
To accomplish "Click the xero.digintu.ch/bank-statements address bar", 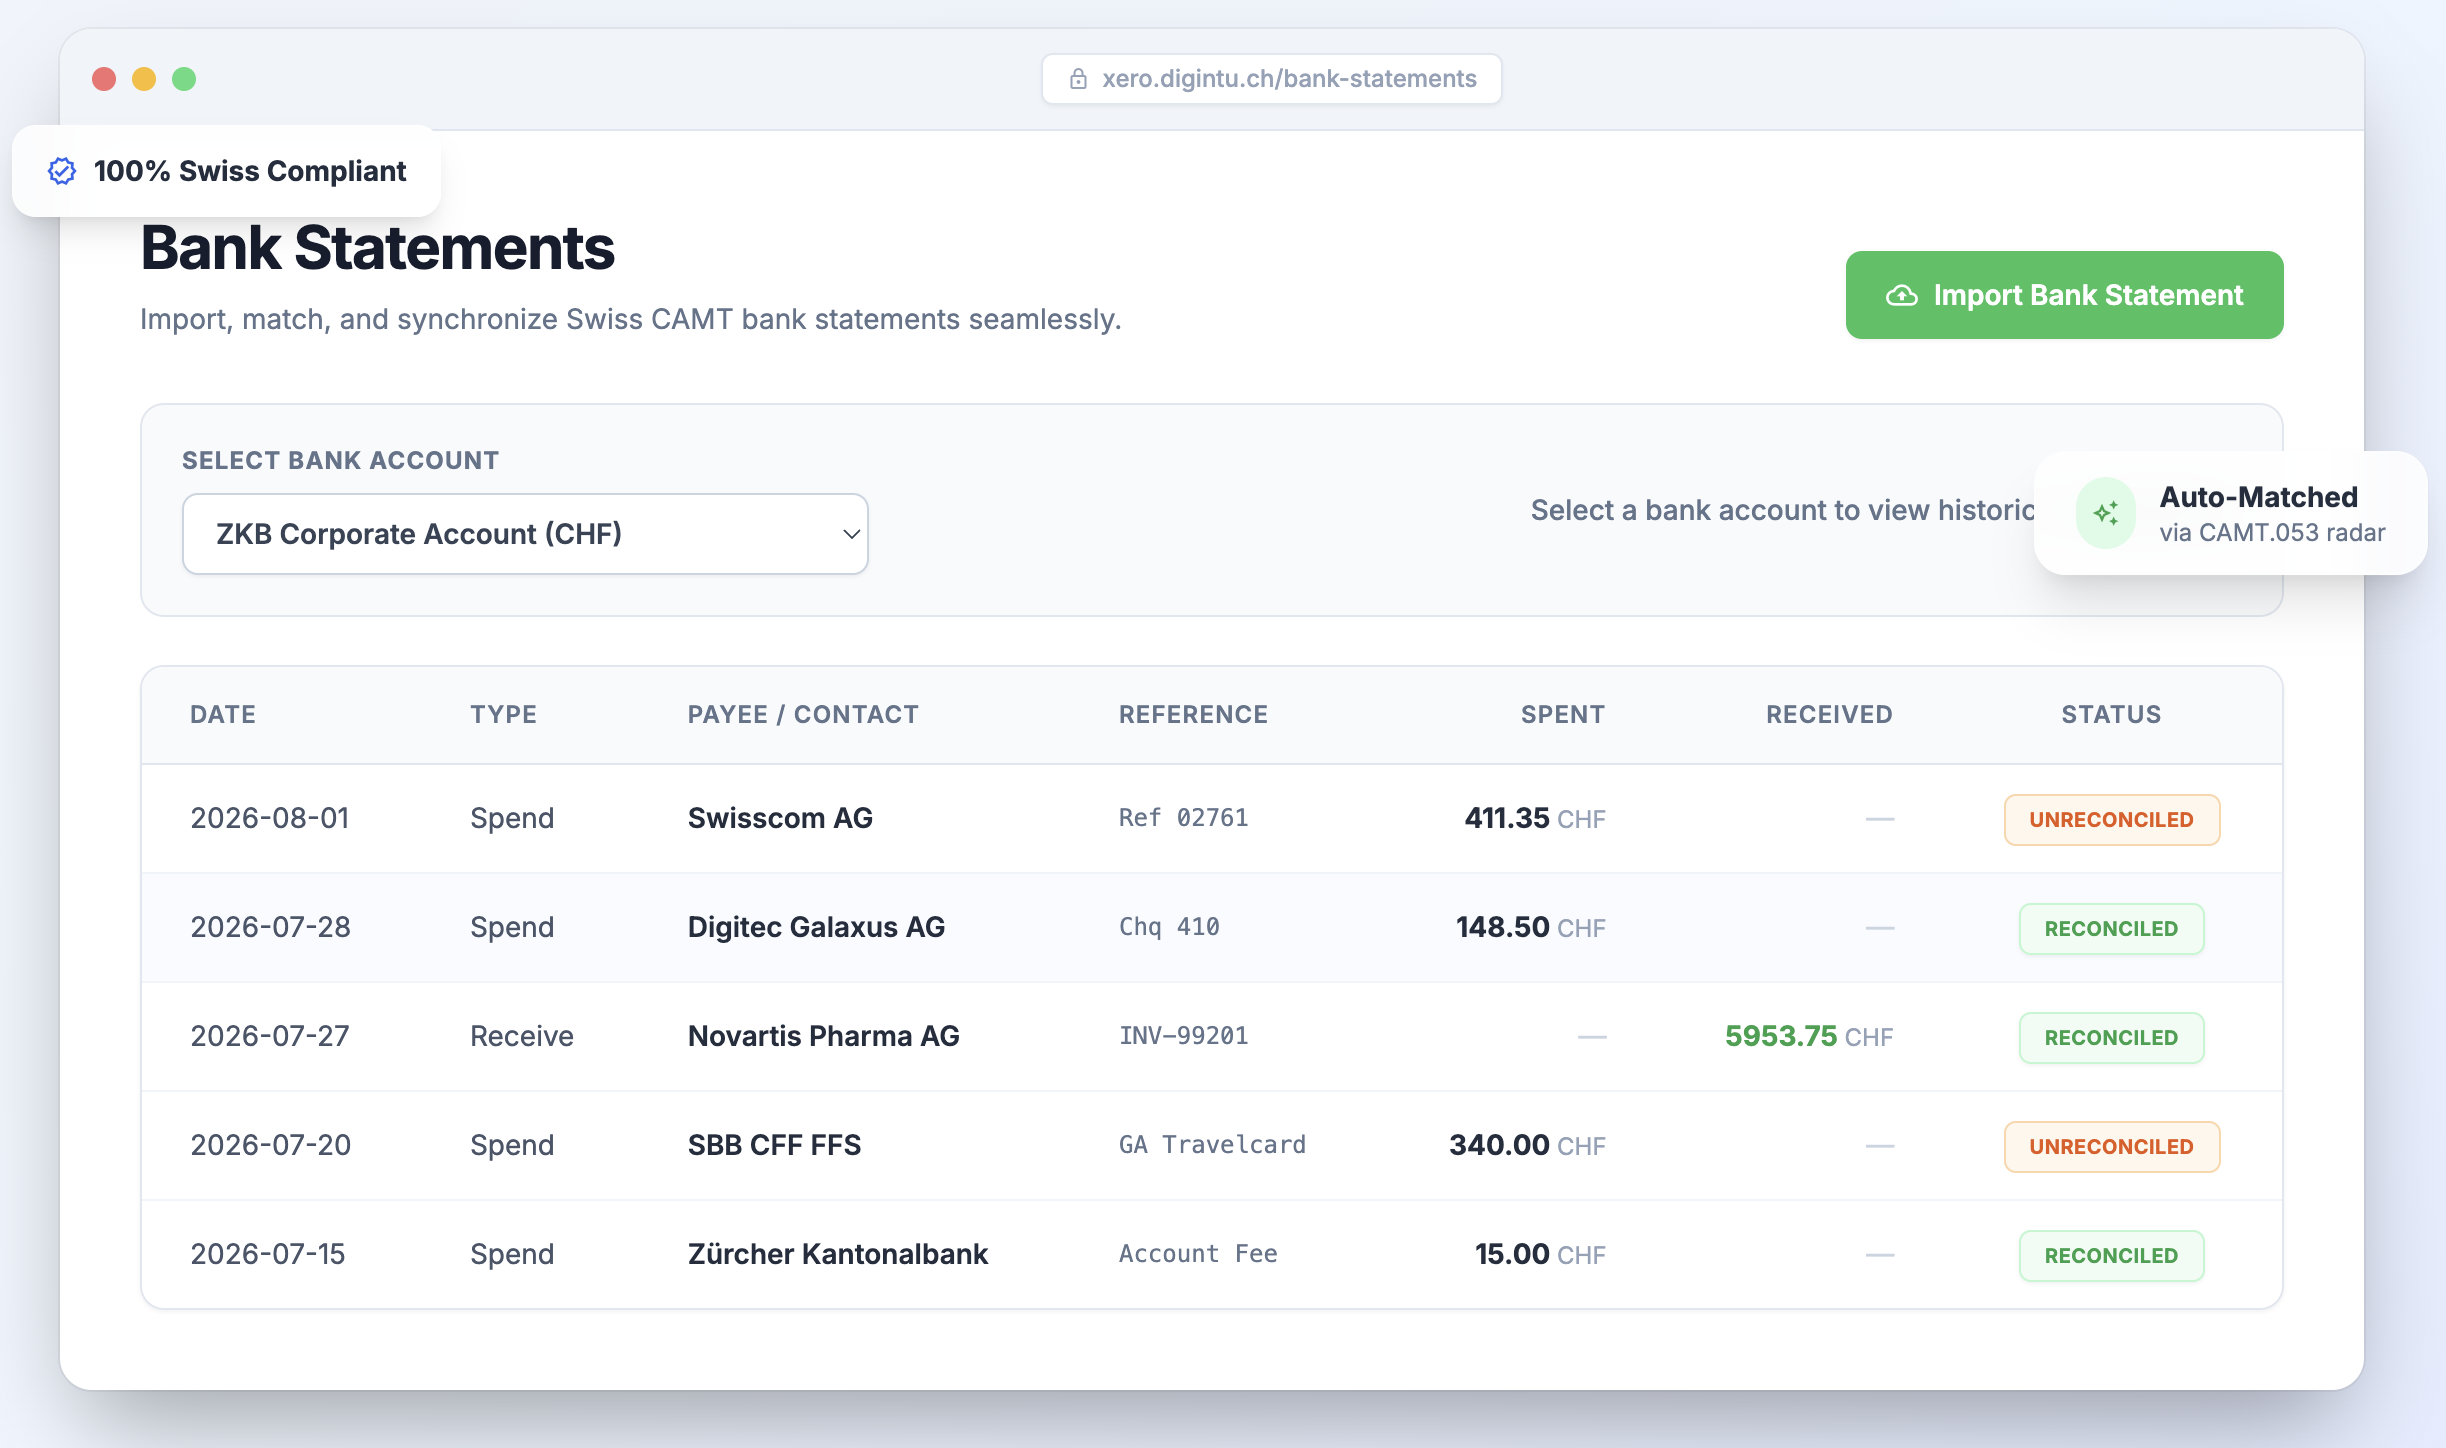I will (x=1272, y=79).
